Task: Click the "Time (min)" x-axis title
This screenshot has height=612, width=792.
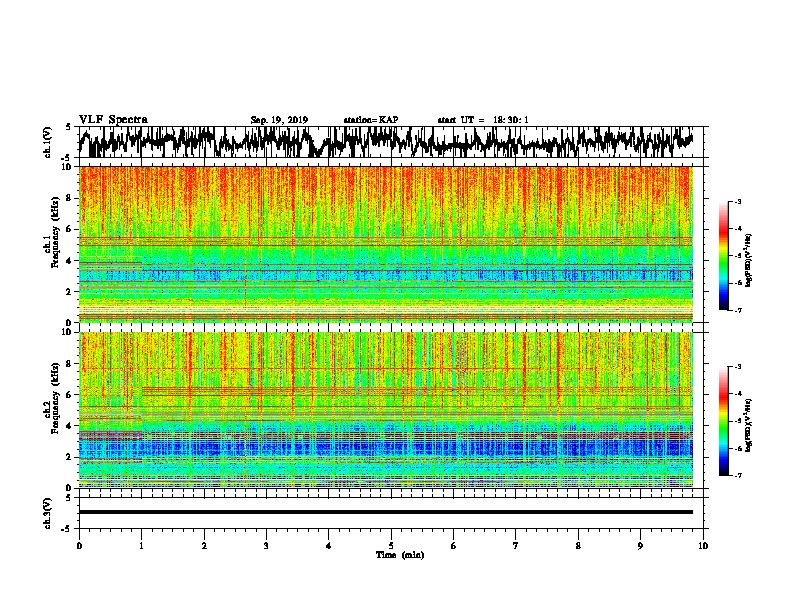Action: (400, 555)
